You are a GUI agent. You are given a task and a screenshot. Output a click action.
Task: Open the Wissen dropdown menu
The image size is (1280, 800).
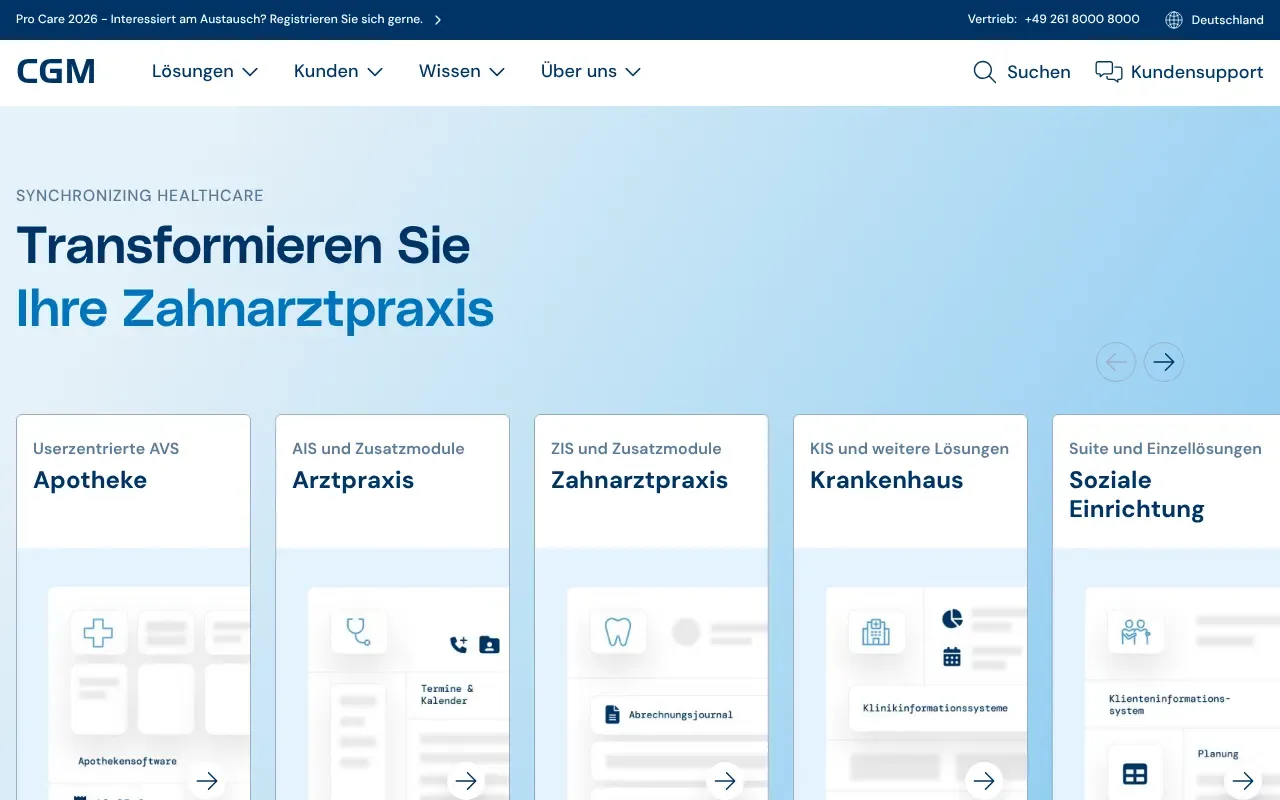point(461,72)
